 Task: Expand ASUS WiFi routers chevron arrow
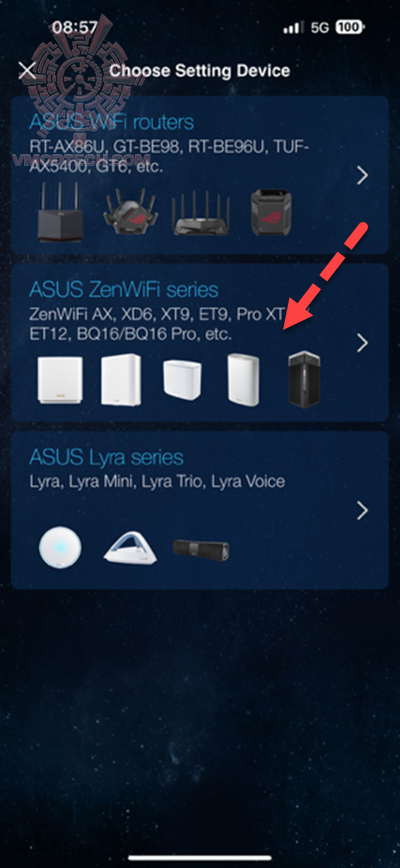point(362,176)
